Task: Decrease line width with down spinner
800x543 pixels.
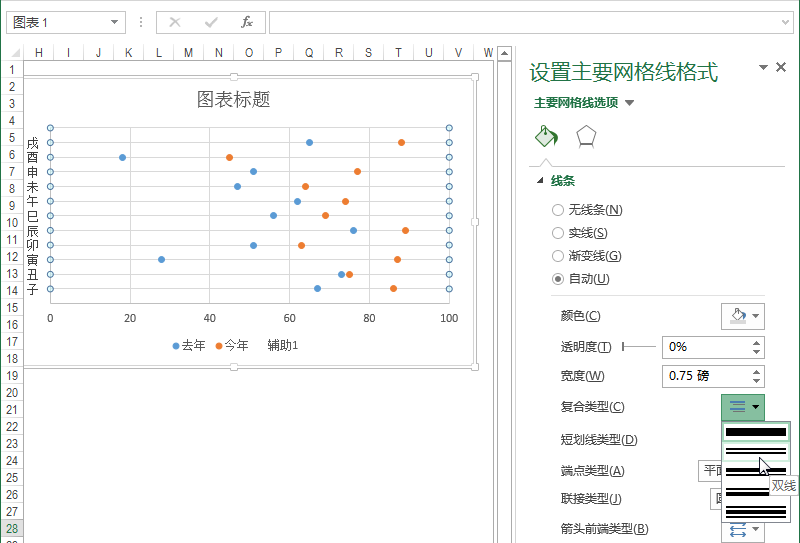Action: [x=757, y=381]
